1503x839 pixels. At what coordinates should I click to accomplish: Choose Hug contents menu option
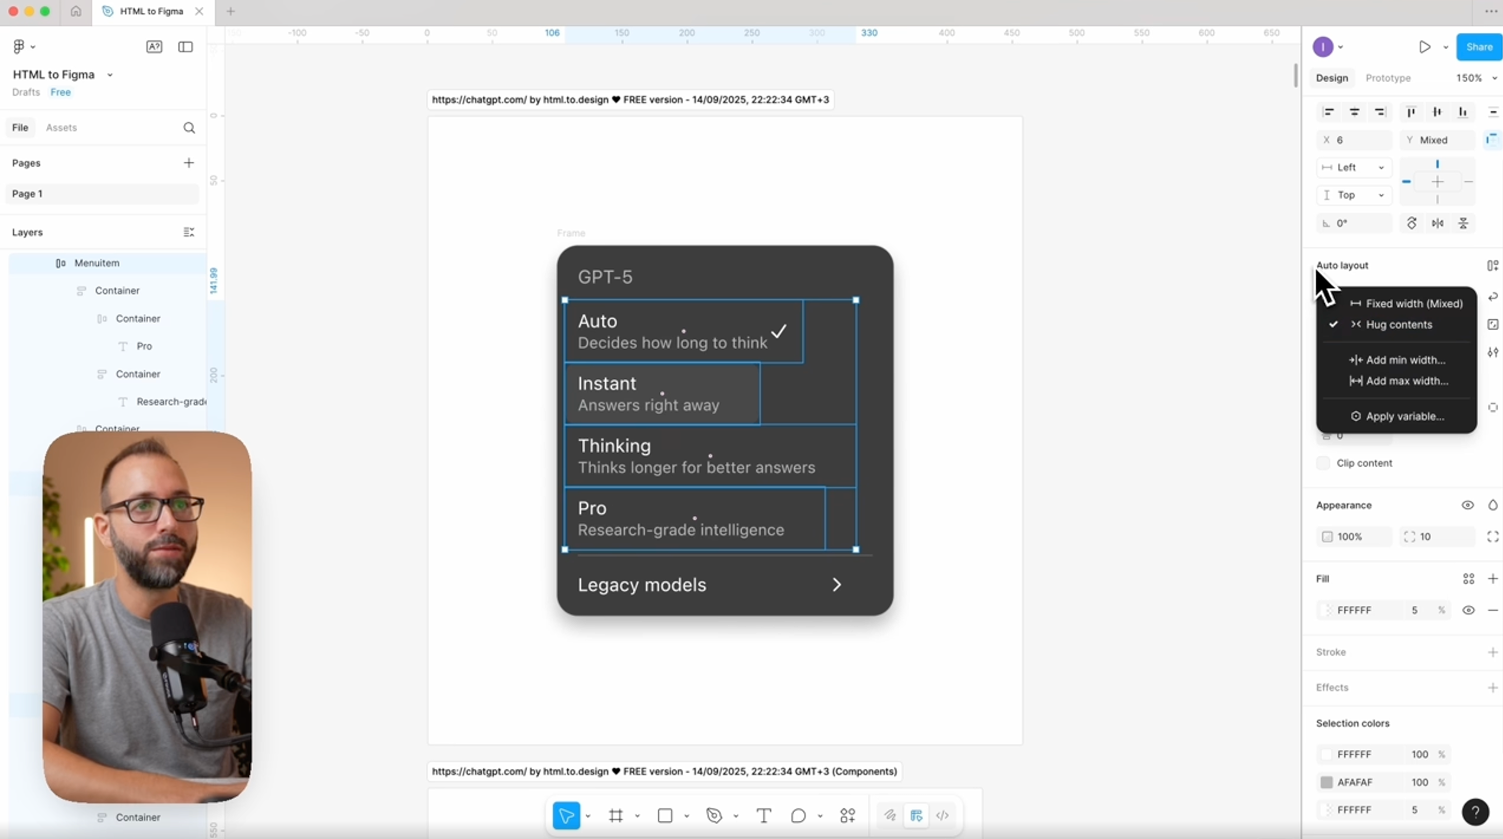(1396, 325)
